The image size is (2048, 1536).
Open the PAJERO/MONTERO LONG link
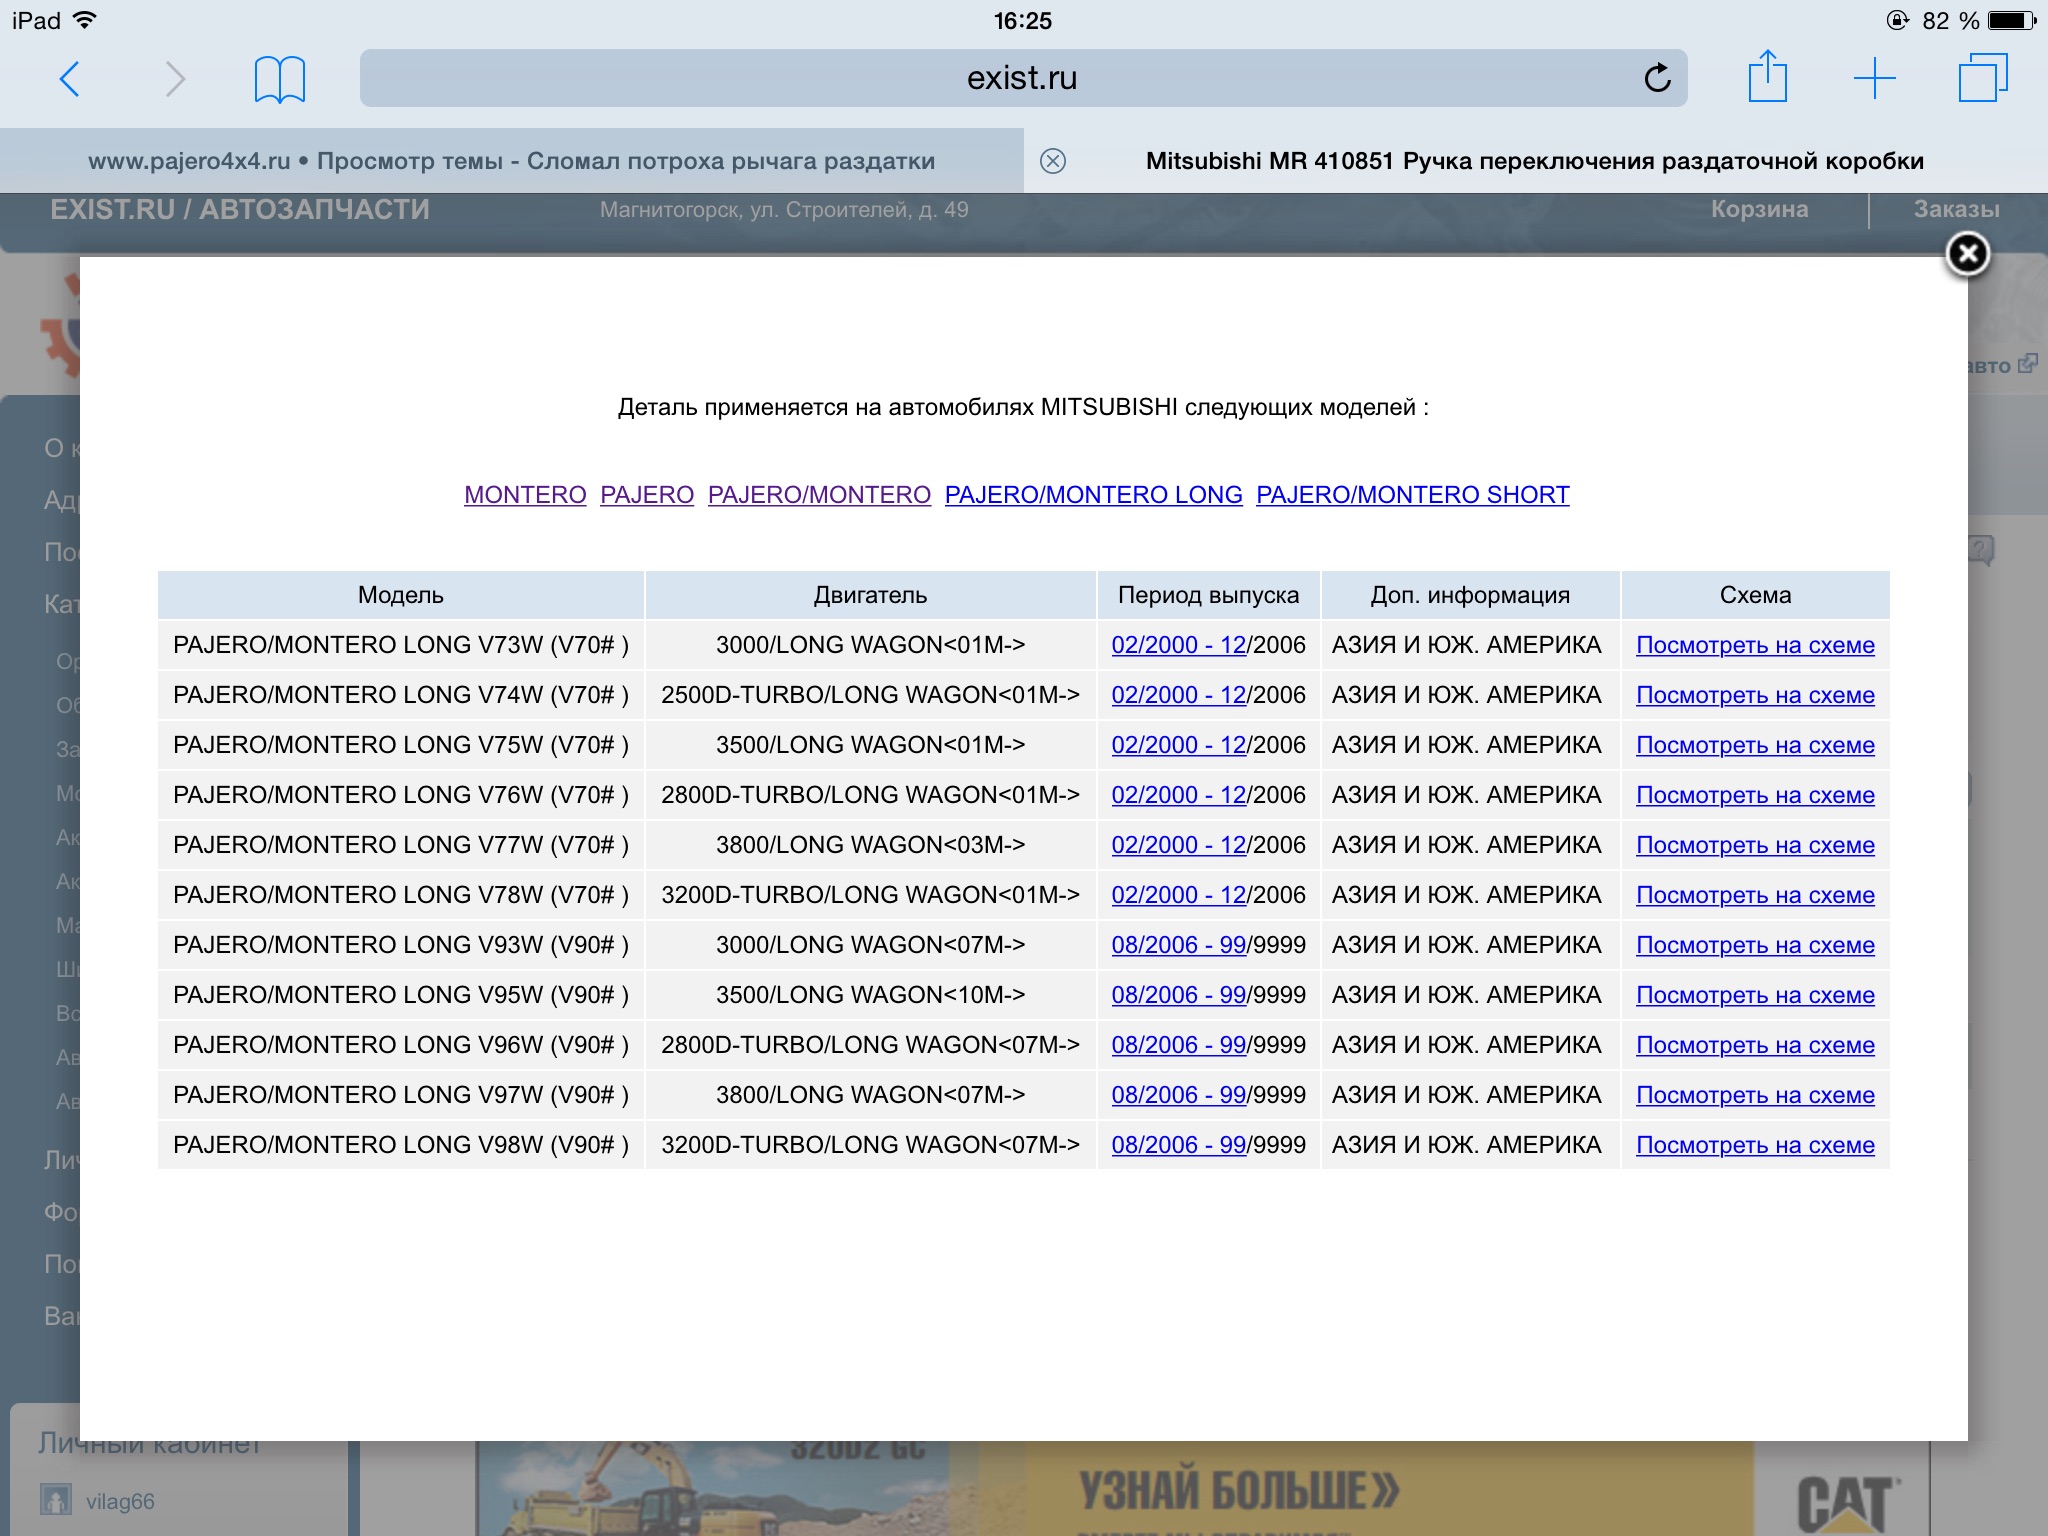coord(1093,495)
